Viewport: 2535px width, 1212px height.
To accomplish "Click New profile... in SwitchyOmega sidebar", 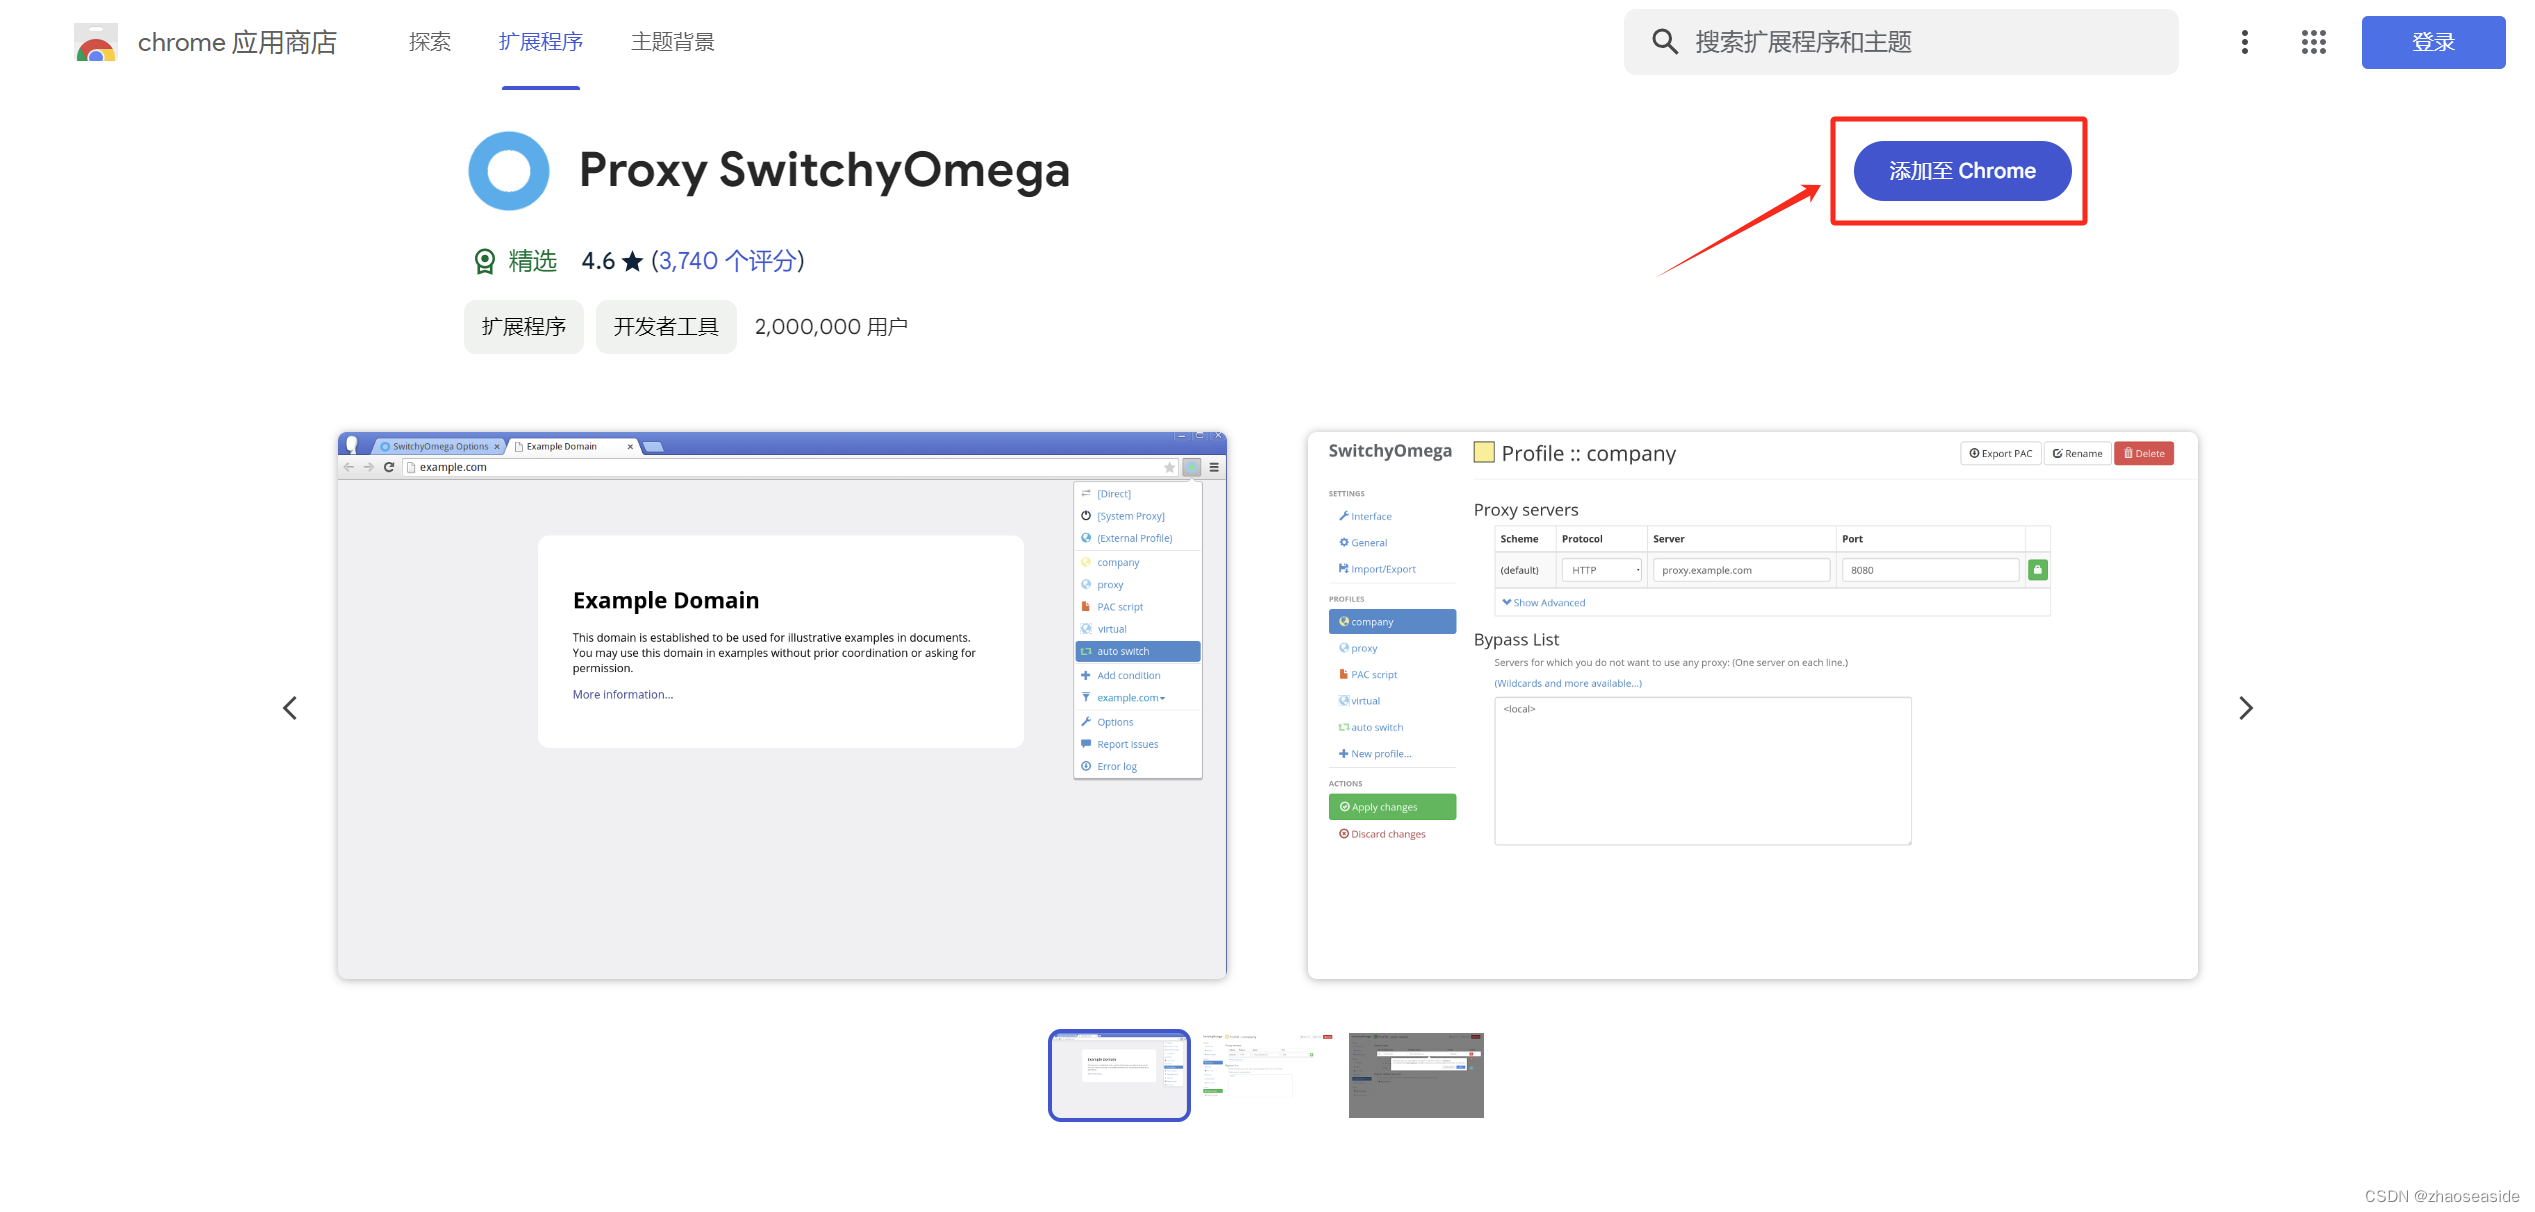I will (1376, 754).
